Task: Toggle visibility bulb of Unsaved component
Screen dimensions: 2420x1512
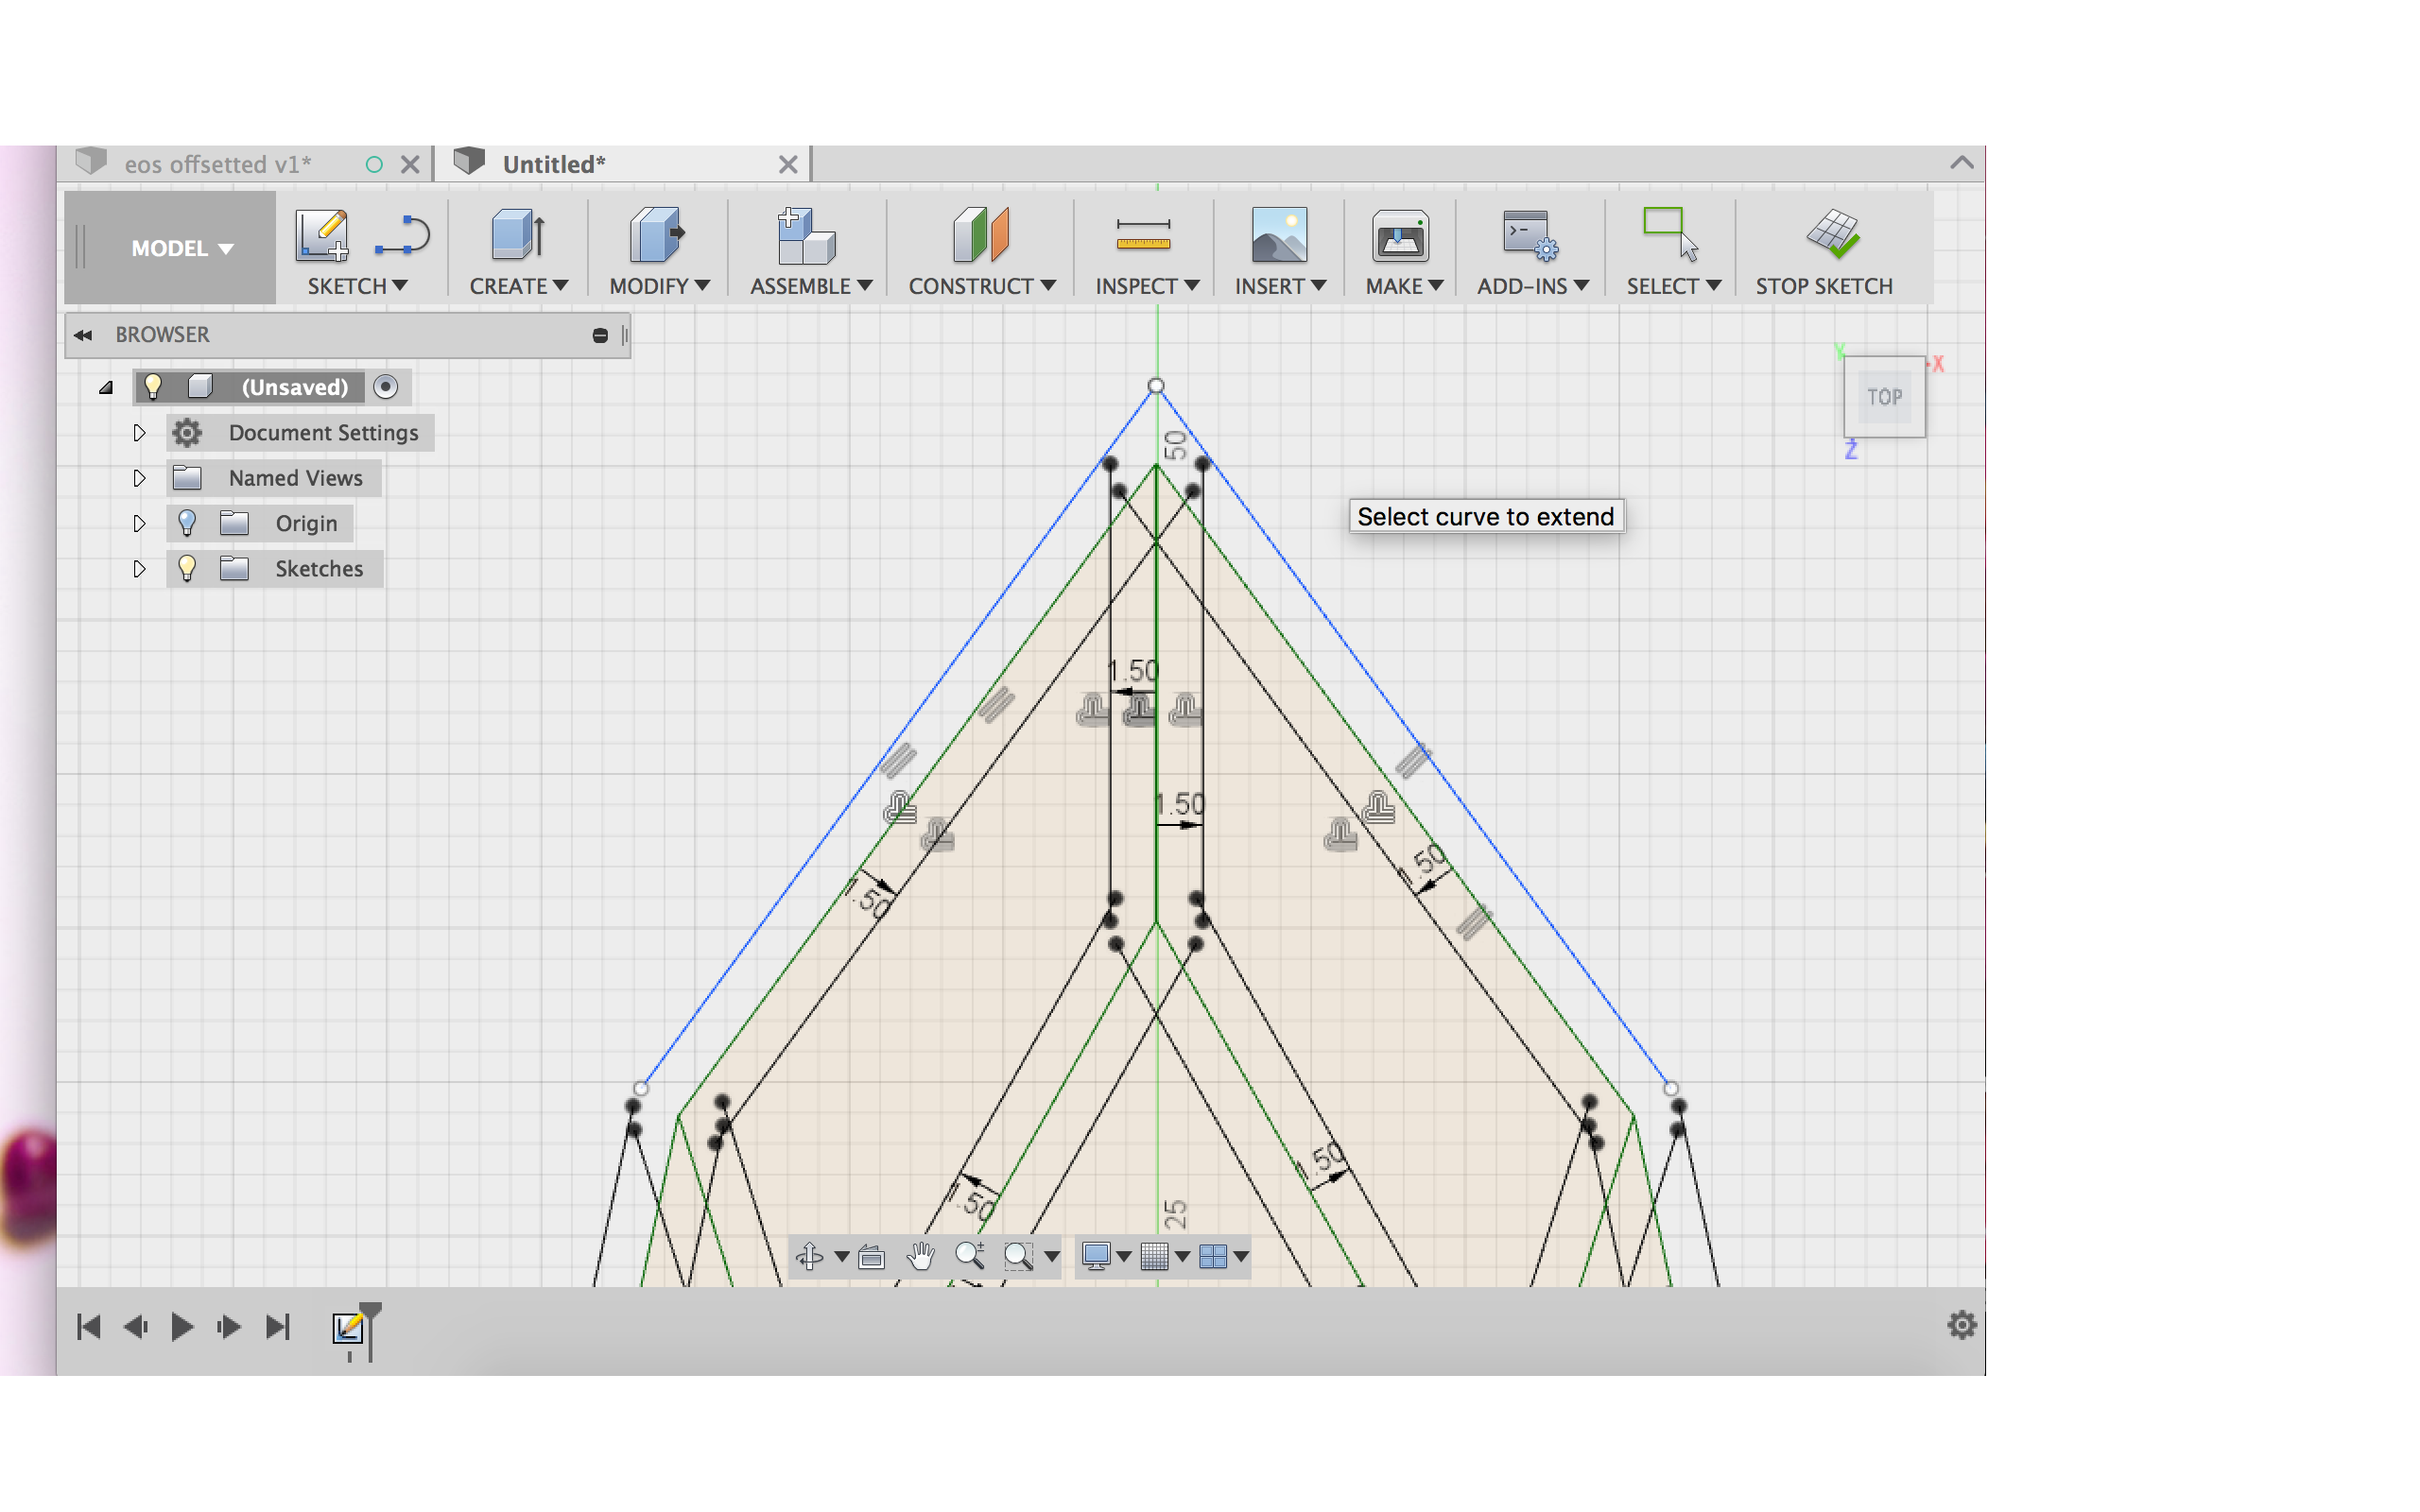Action: pyautogui.click(x=153, y=387)
